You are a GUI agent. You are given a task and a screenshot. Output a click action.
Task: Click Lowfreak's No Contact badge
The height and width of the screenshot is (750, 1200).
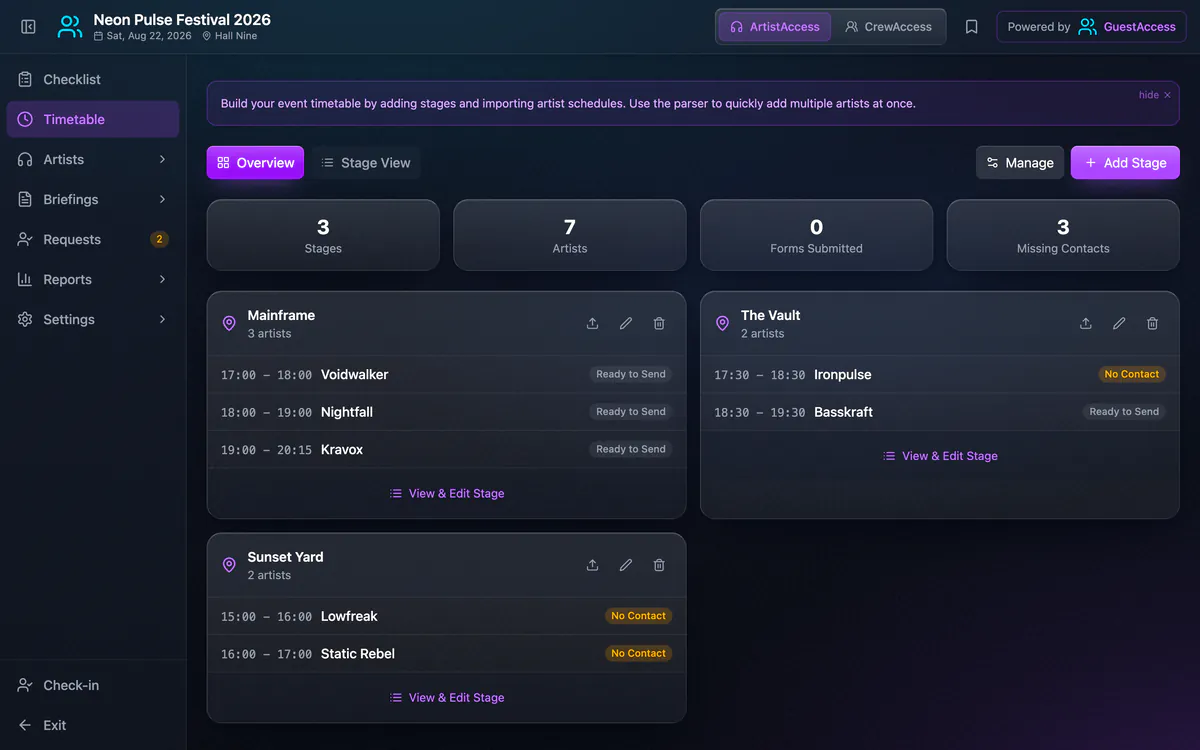pyautogui.click(x=638, y=616)
